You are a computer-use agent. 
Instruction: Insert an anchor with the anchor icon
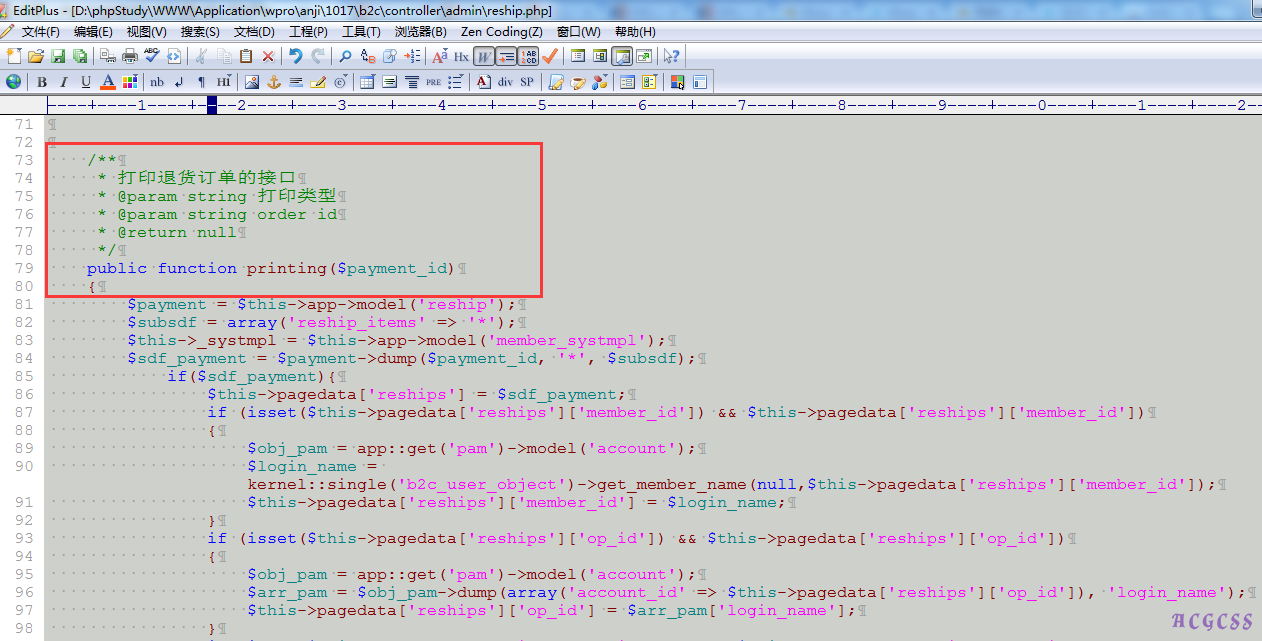pos(273,82)
